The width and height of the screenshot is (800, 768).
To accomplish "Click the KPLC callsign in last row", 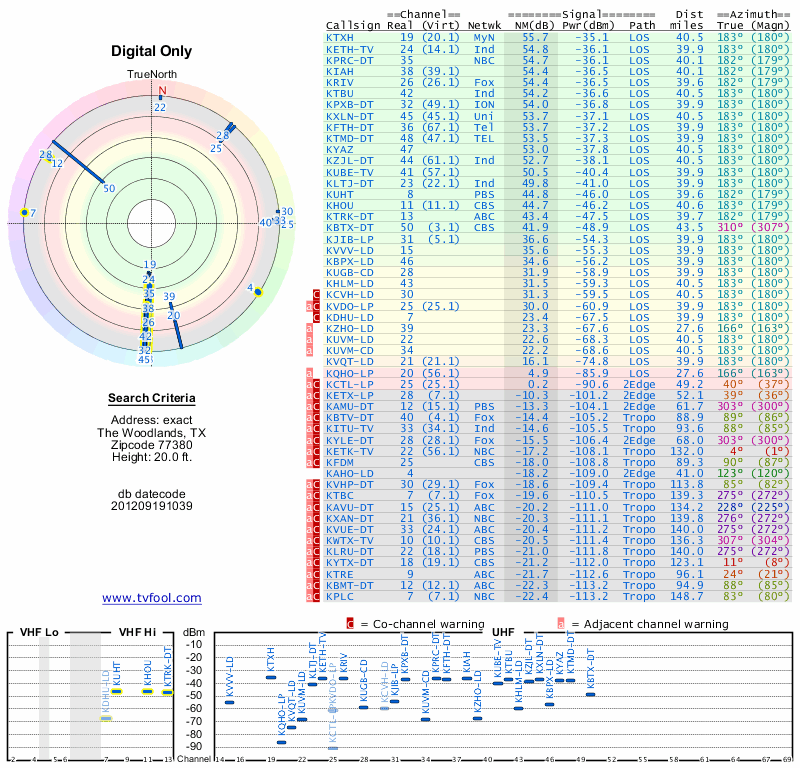I will (x=340, y=596).
